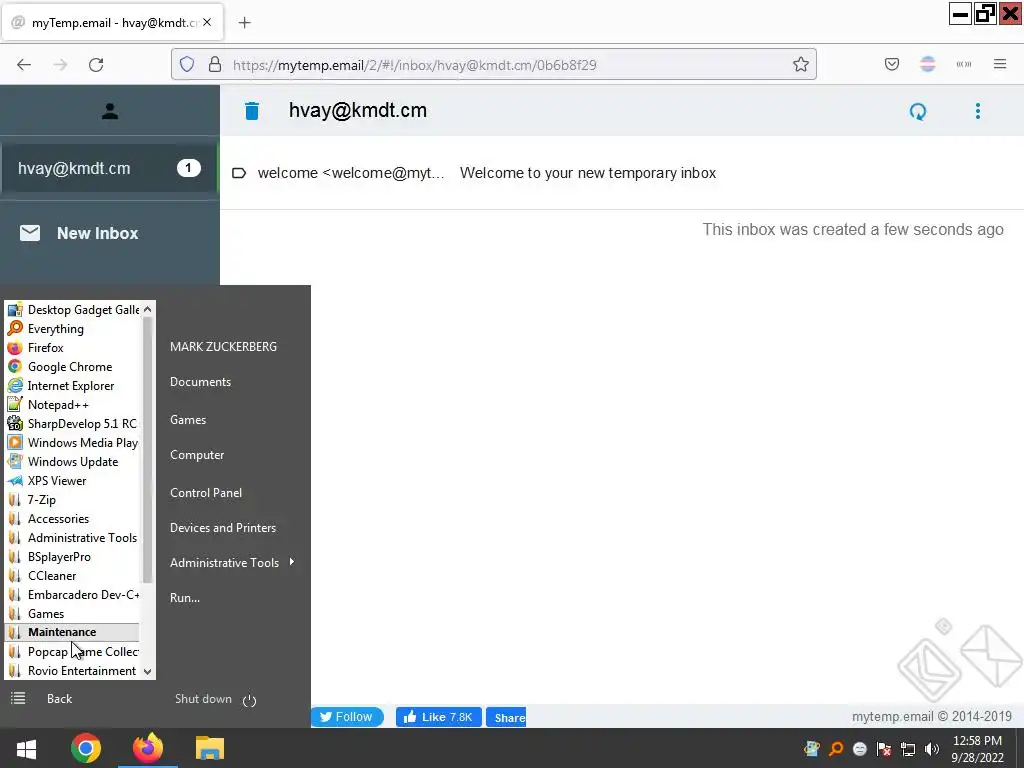Screen dimensions: 1024x768
Task: Open SharpDevelop 5.1 RC entry
Action: click(72, 423)
